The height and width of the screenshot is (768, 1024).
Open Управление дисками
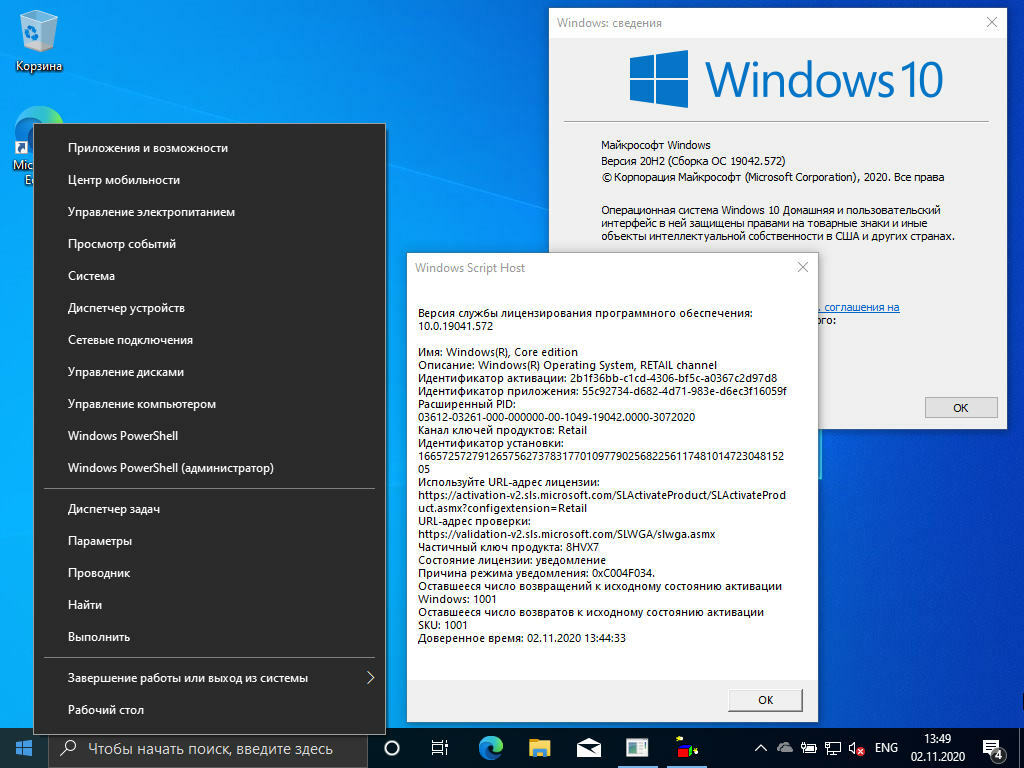pyautogui.click(x=210, y=372)
